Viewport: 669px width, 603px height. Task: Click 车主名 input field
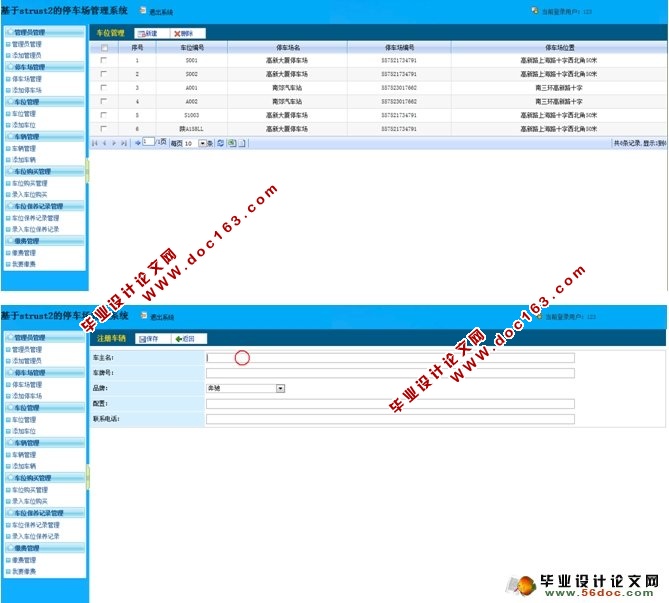390,358
